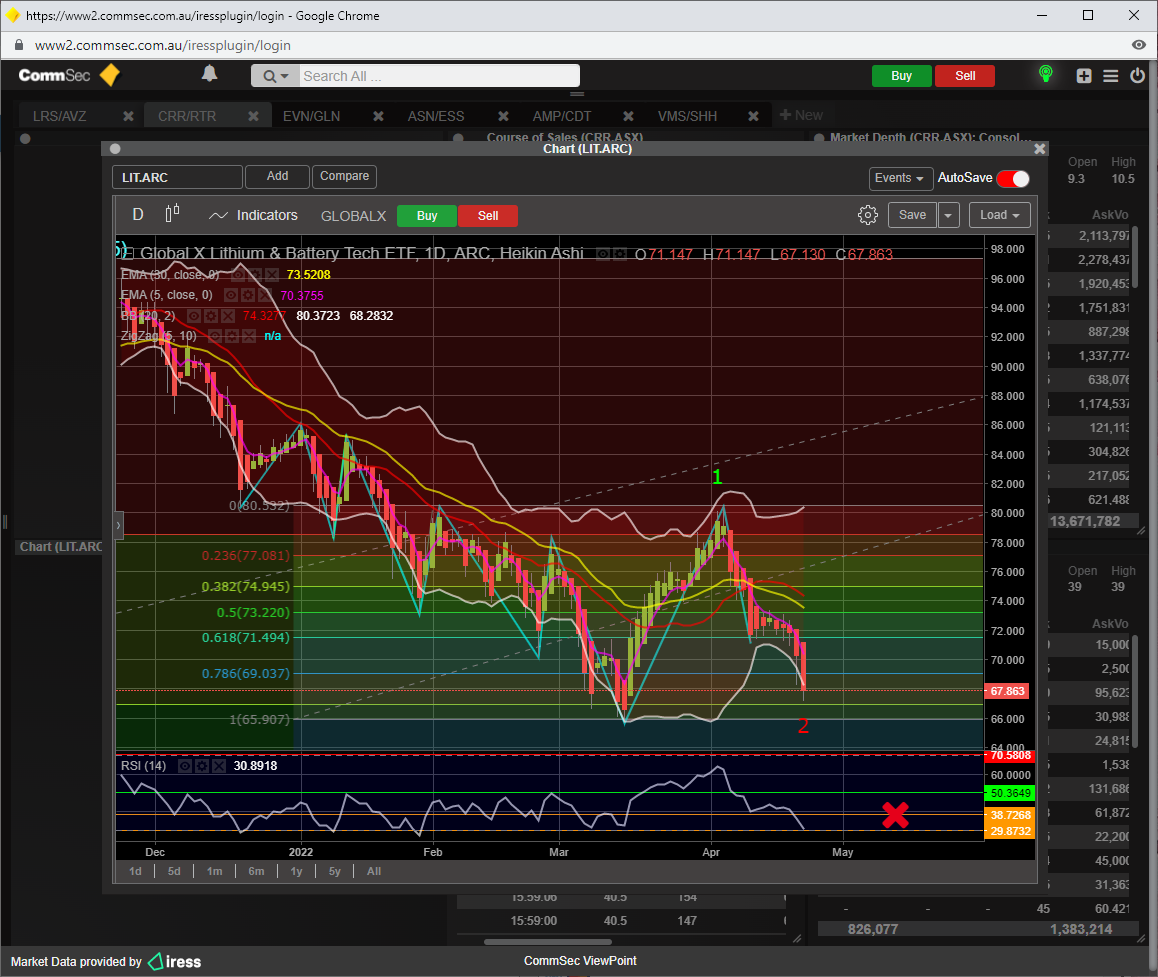The height and width of the screenshot is (977, 1158).
Task: Open settings gear for BB indicator
Action: 211,316
